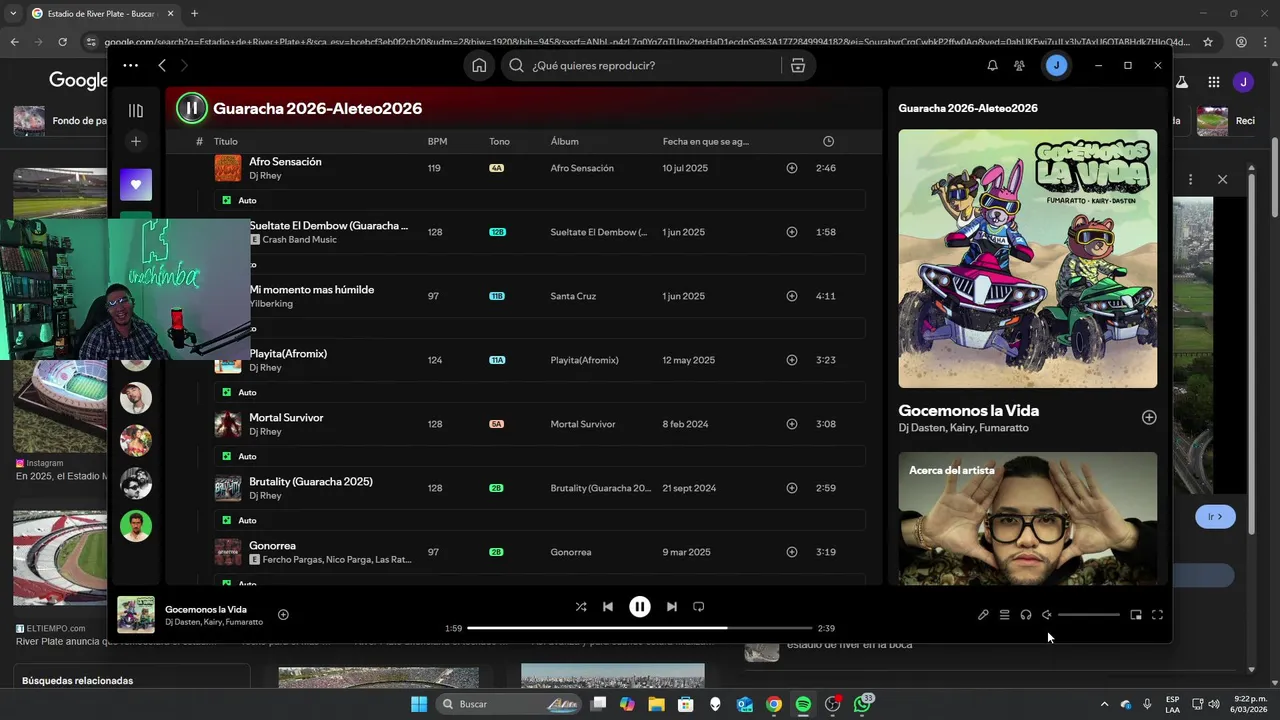Seek within the song progress bar
The width and height of the screenshot is (1280, 720).
pos(639,628)
